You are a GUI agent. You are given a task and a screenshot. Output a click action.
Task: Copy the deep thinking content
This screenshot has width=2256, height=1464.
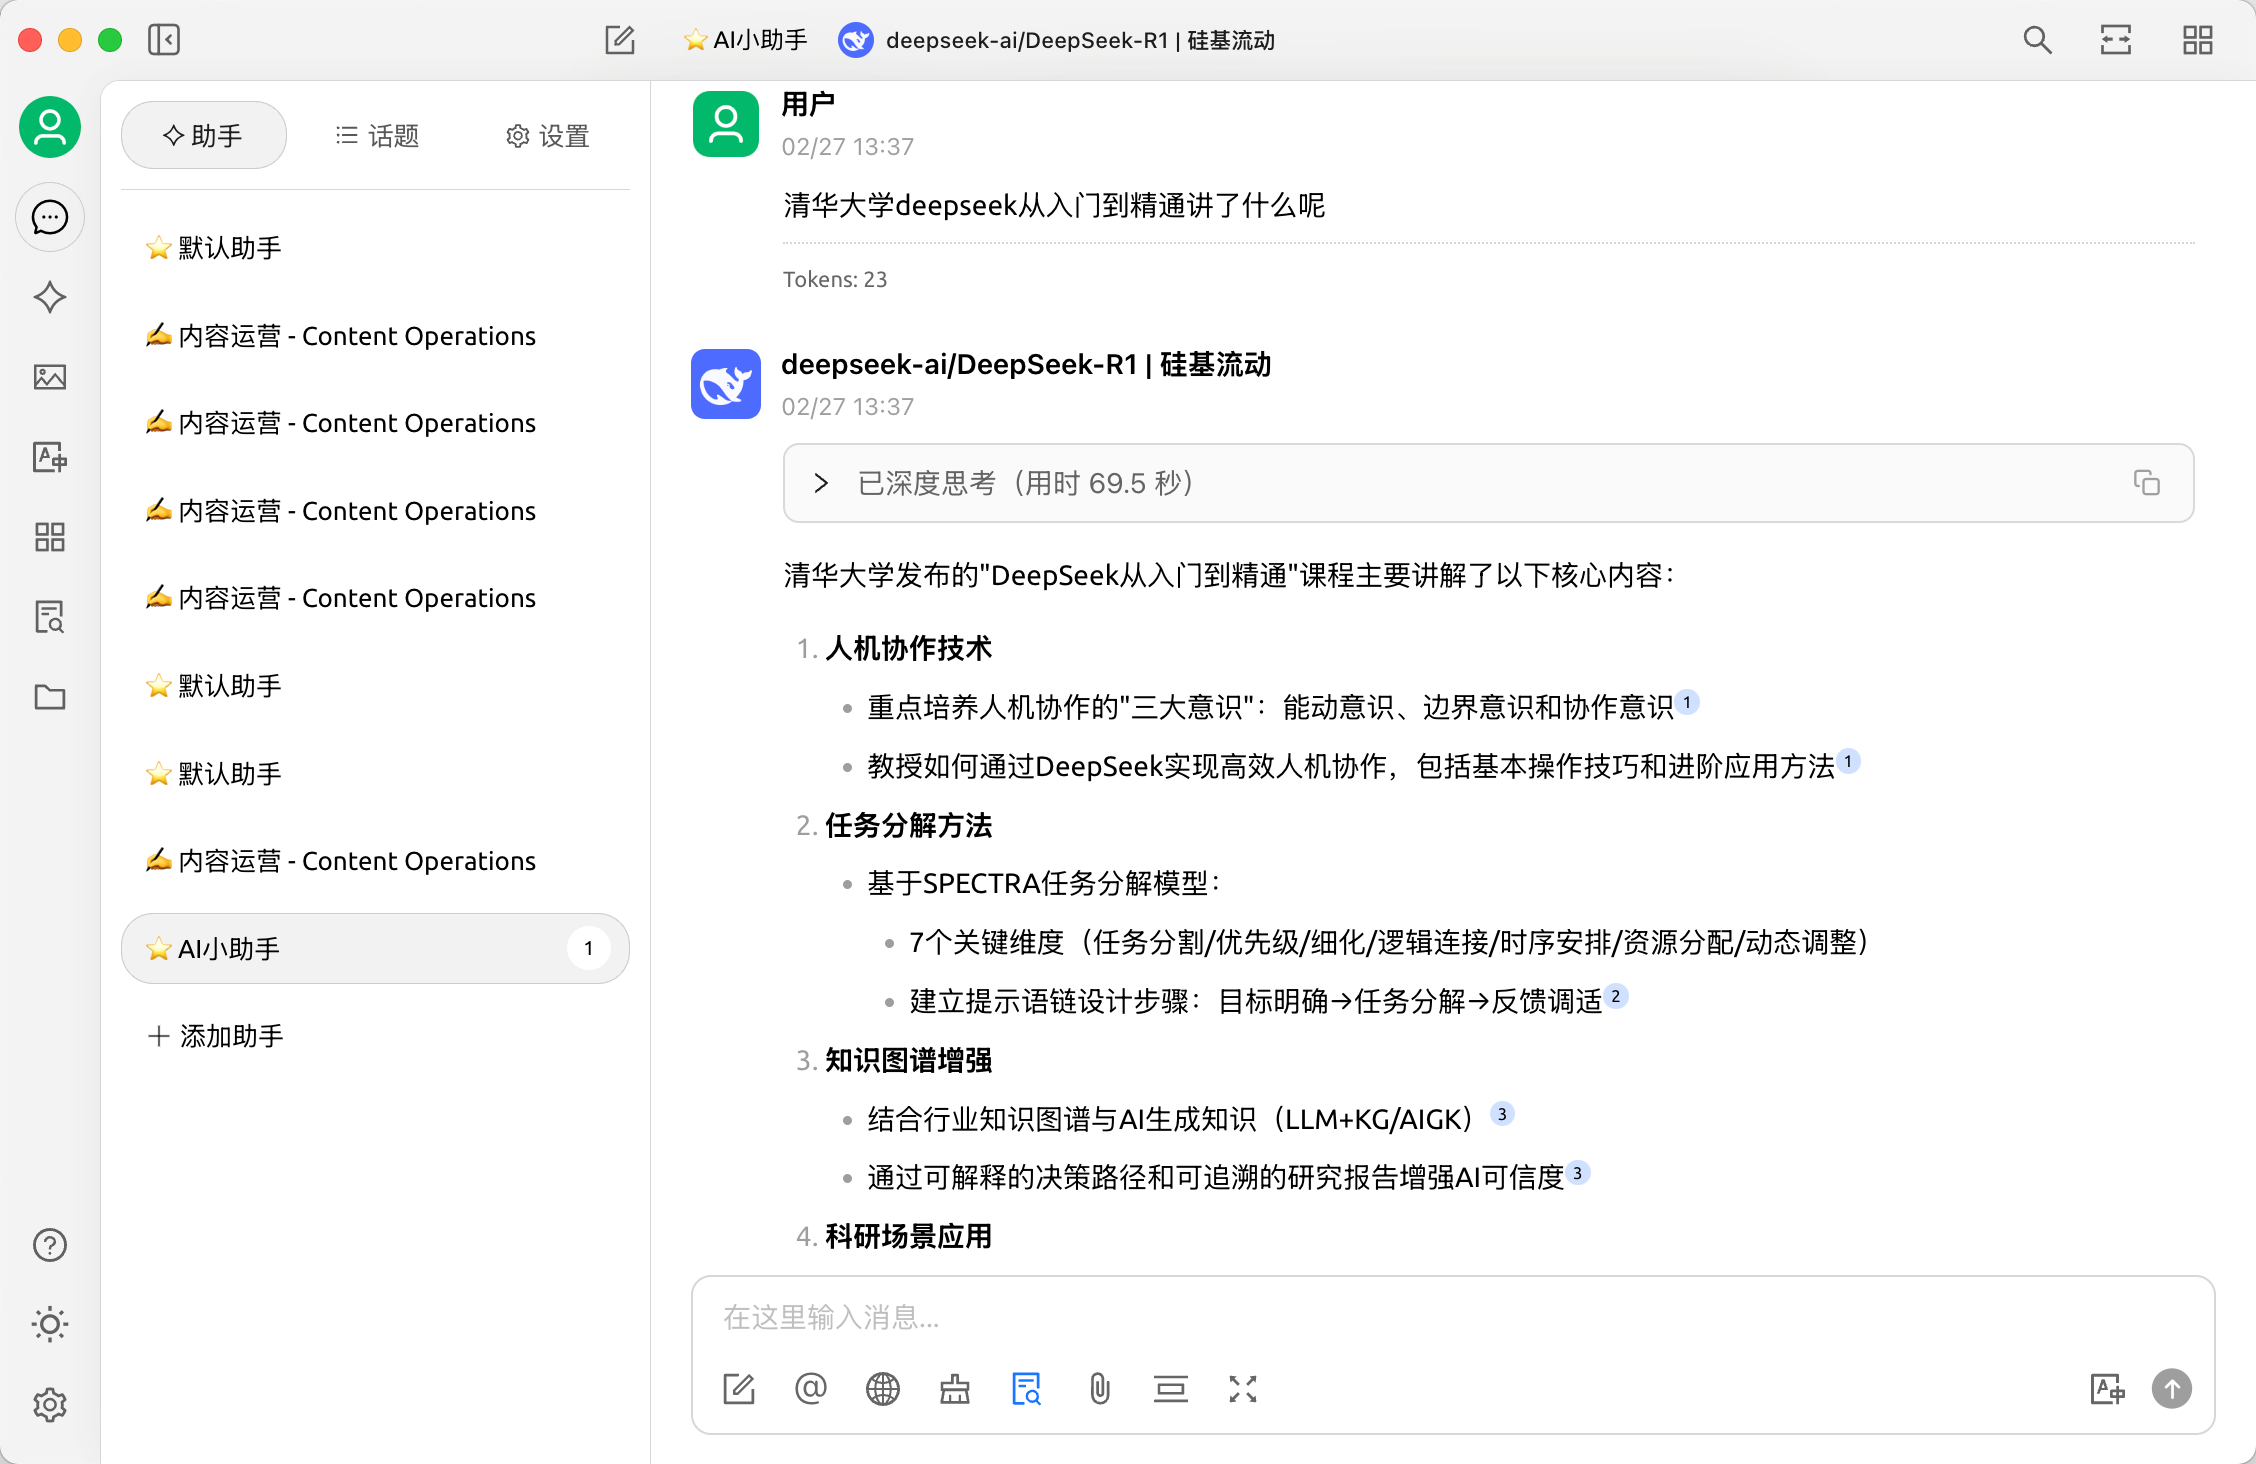pos(2146,483)
